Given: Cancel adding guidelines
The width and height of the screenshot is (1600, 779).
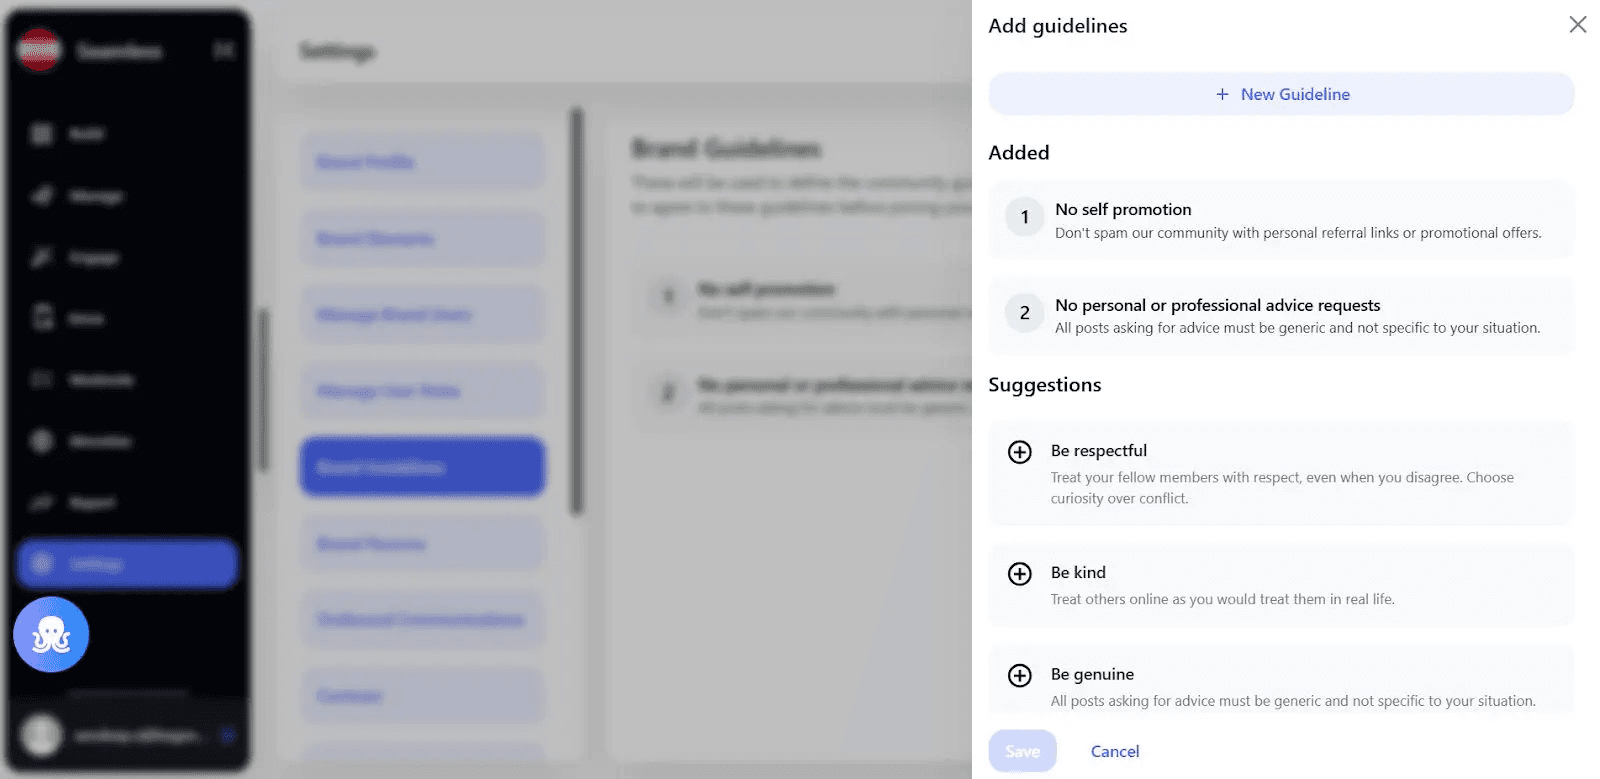Looking at the screenshot, I should coord(1115,751).
